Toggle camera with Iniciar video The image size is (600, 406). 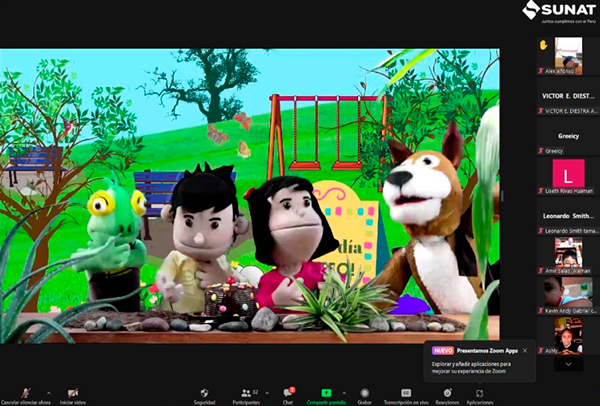pos(73,393)
